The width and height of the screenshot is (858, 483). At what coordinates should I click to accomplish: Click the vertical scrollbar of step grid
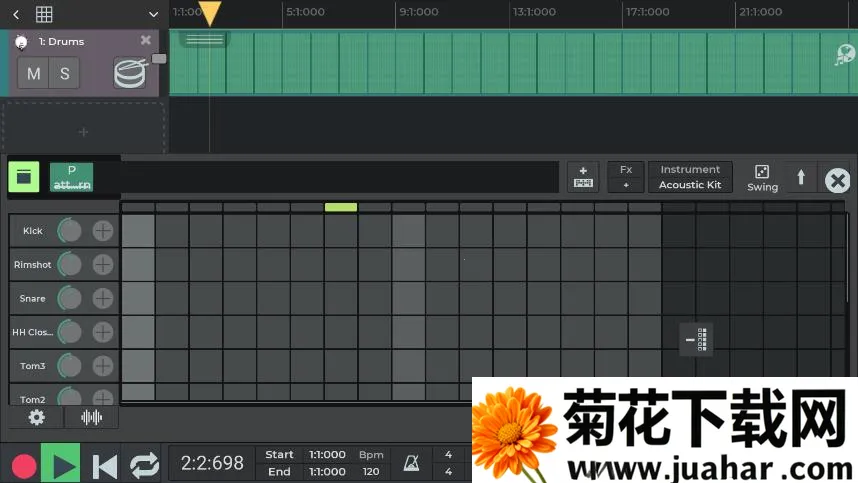848,257
